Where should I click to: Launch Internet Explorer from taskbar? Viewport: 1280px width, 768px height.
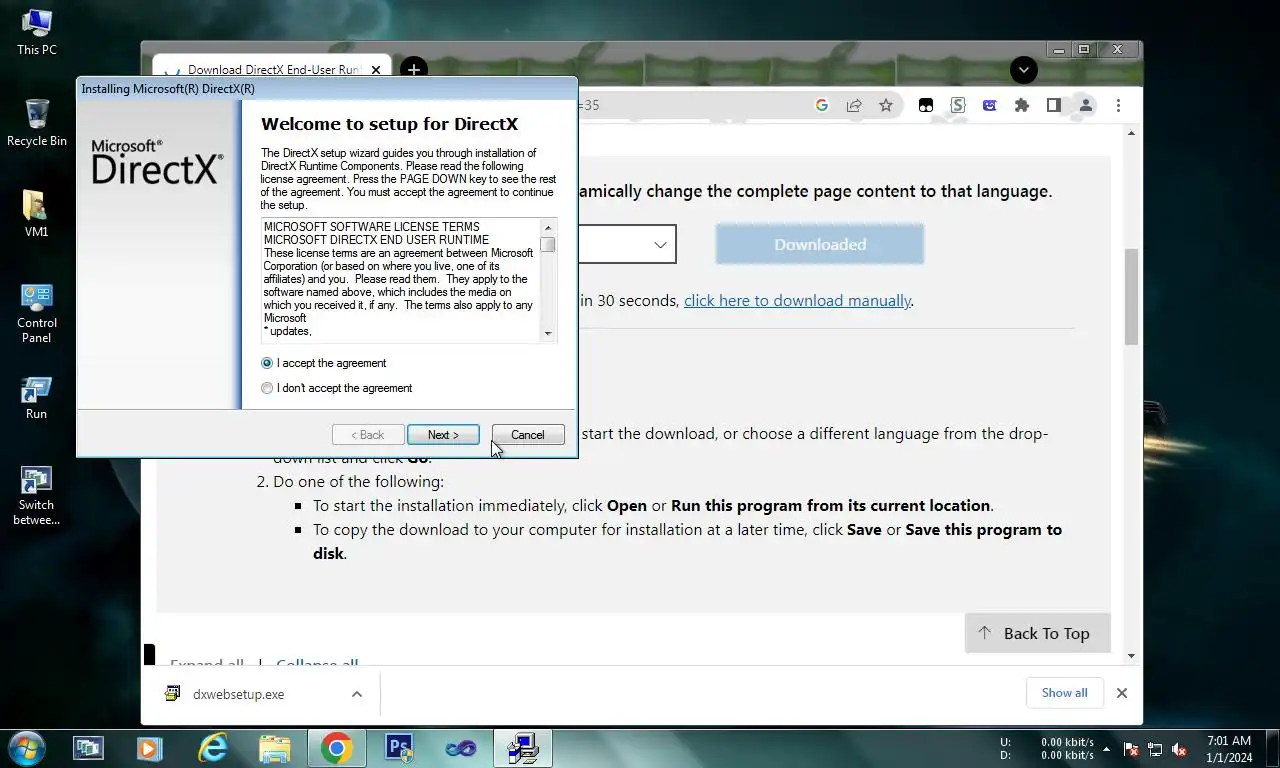click(x=212, y=748)
